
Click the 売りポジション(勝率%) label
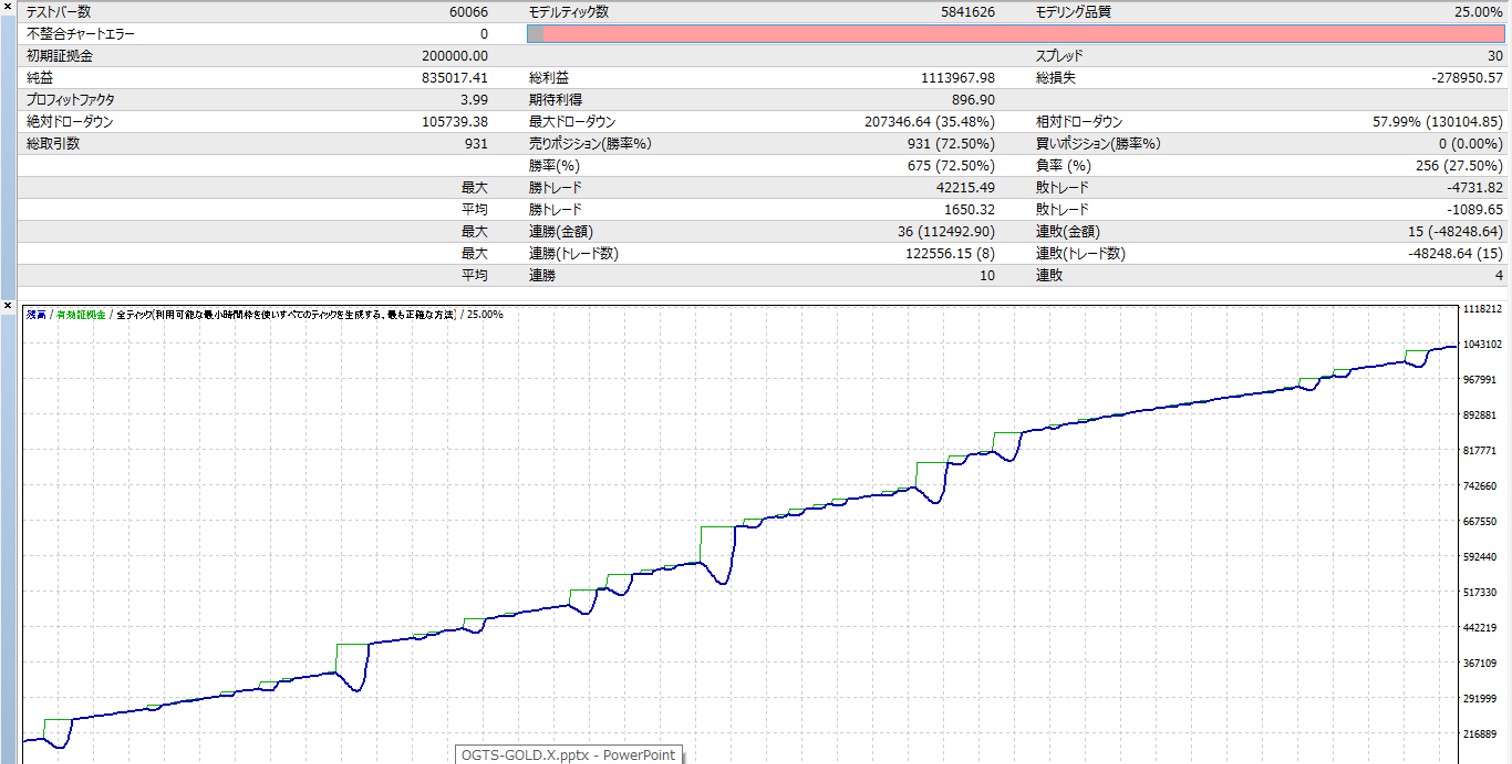590,144
